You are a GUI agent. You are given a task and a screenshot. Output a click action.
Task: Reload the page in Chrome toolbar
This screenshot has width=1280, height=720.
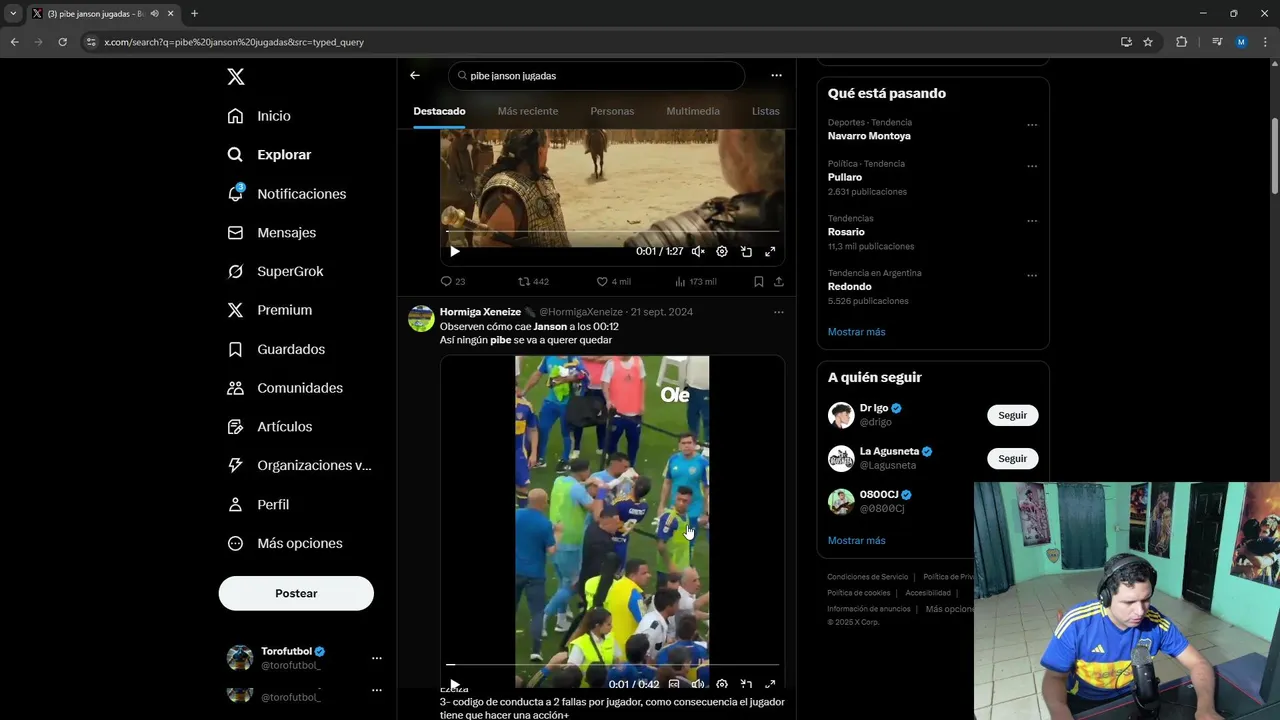pyautogui.click(x=62, y=42)
